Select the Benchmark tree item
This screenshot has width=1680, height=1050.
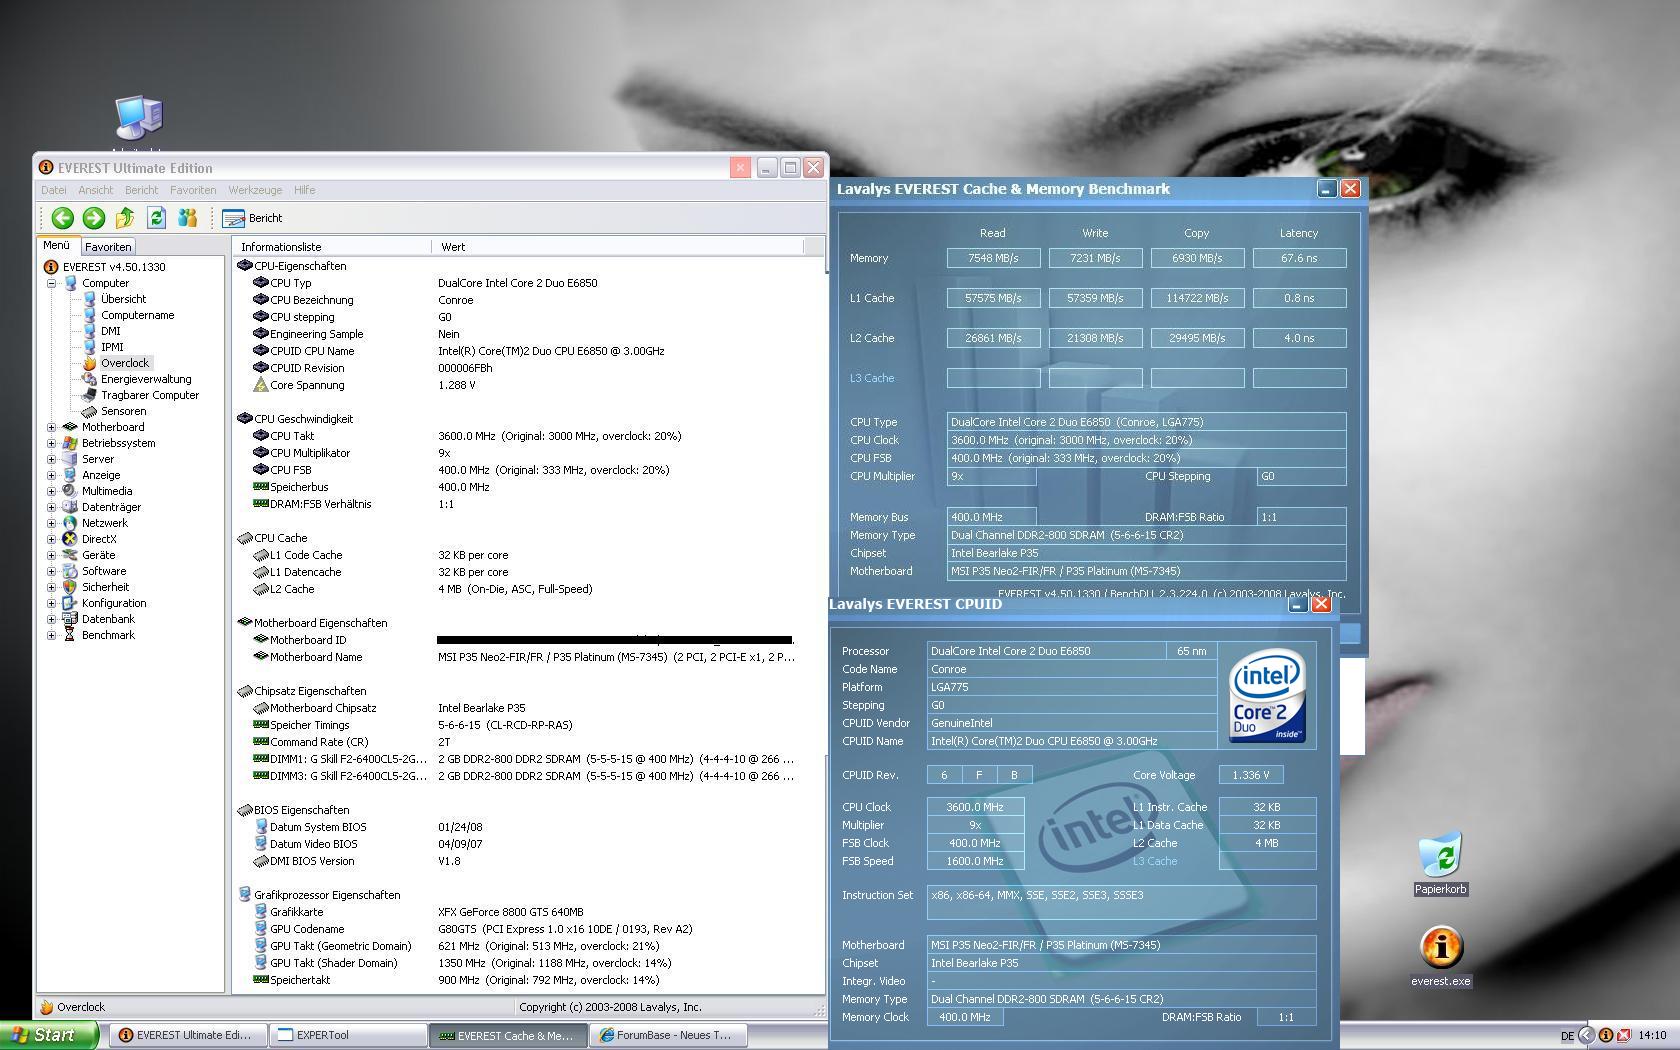[108, 635]
